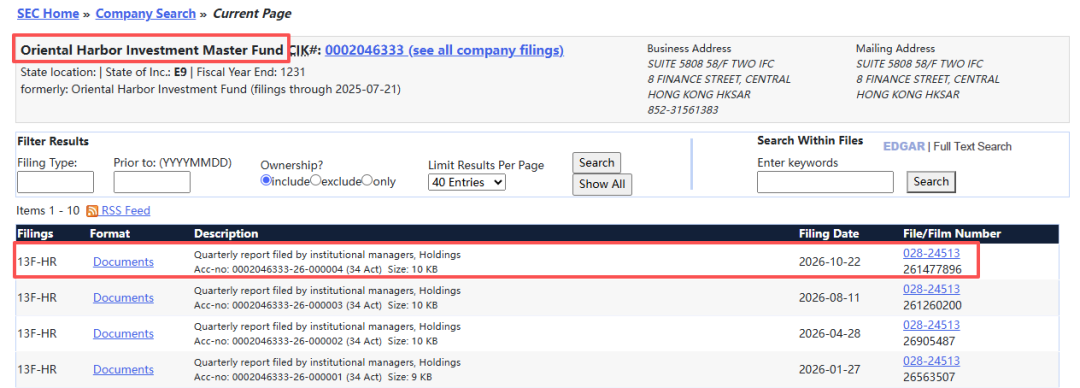Click the business phone 852-31561383
The image size is (1080, 388).
(x=683, y=110)
